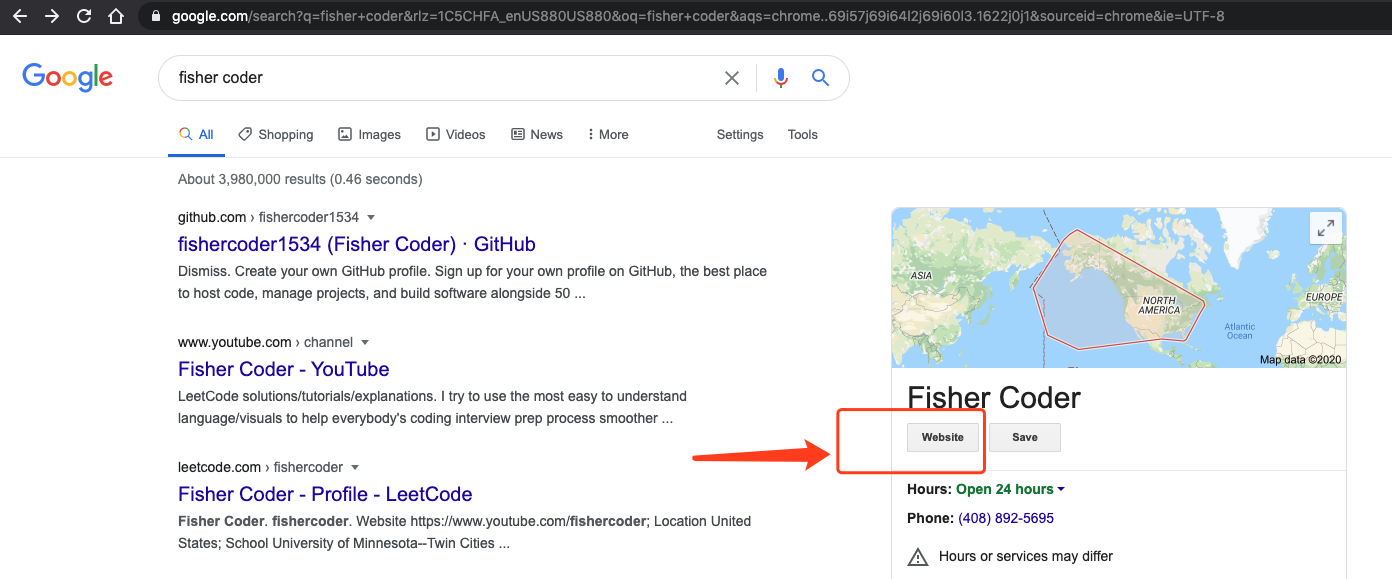The image size is (1392, 579).
Task: Start voice search with microphone icon
Action: tap(781, 78)
